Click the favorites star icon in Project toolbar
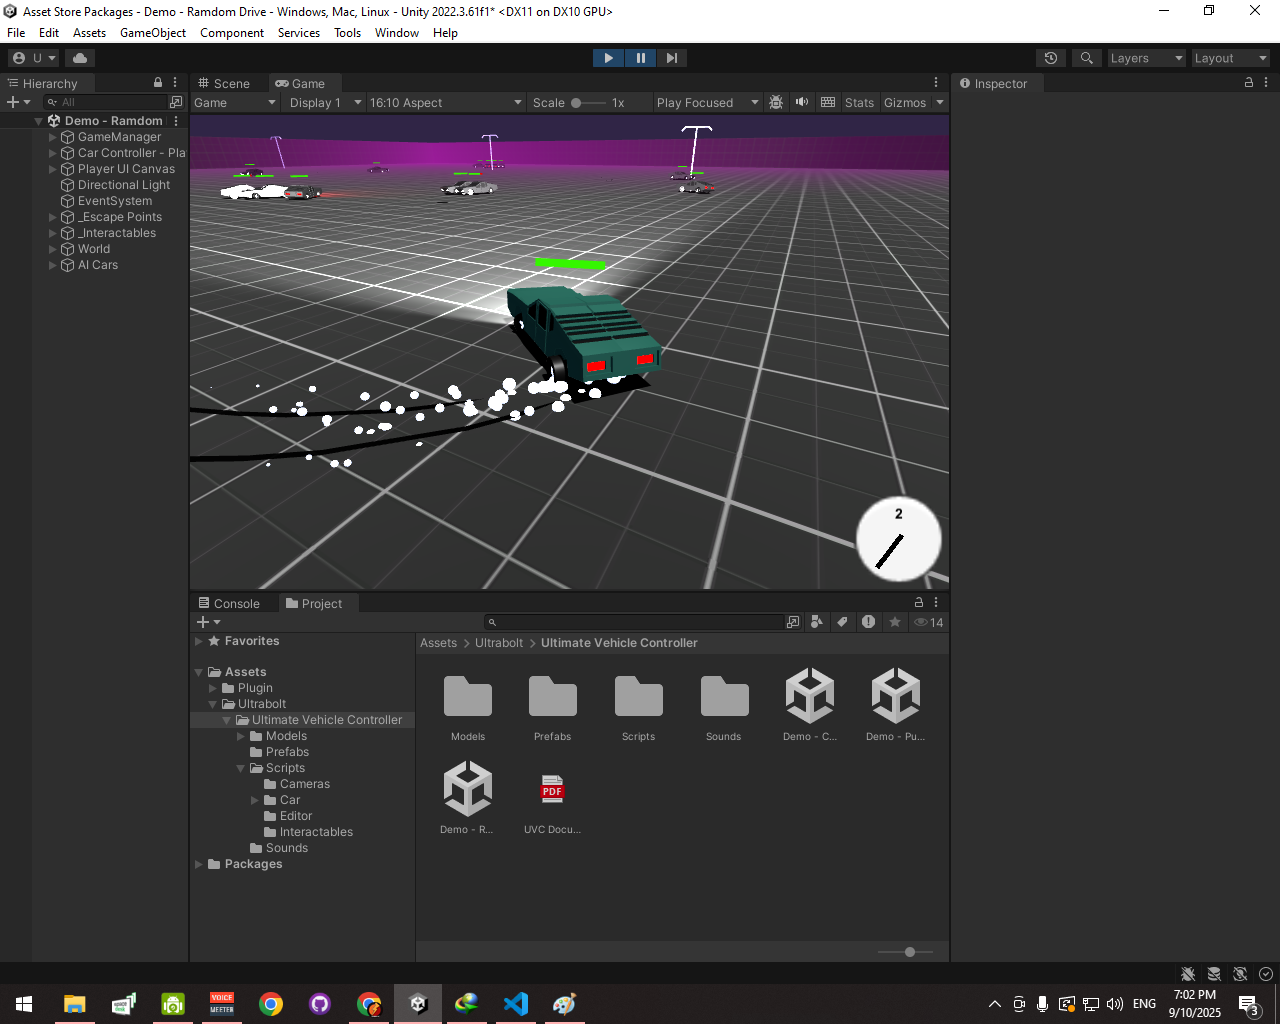The image size is (1280, 1024). pos(895,622)
